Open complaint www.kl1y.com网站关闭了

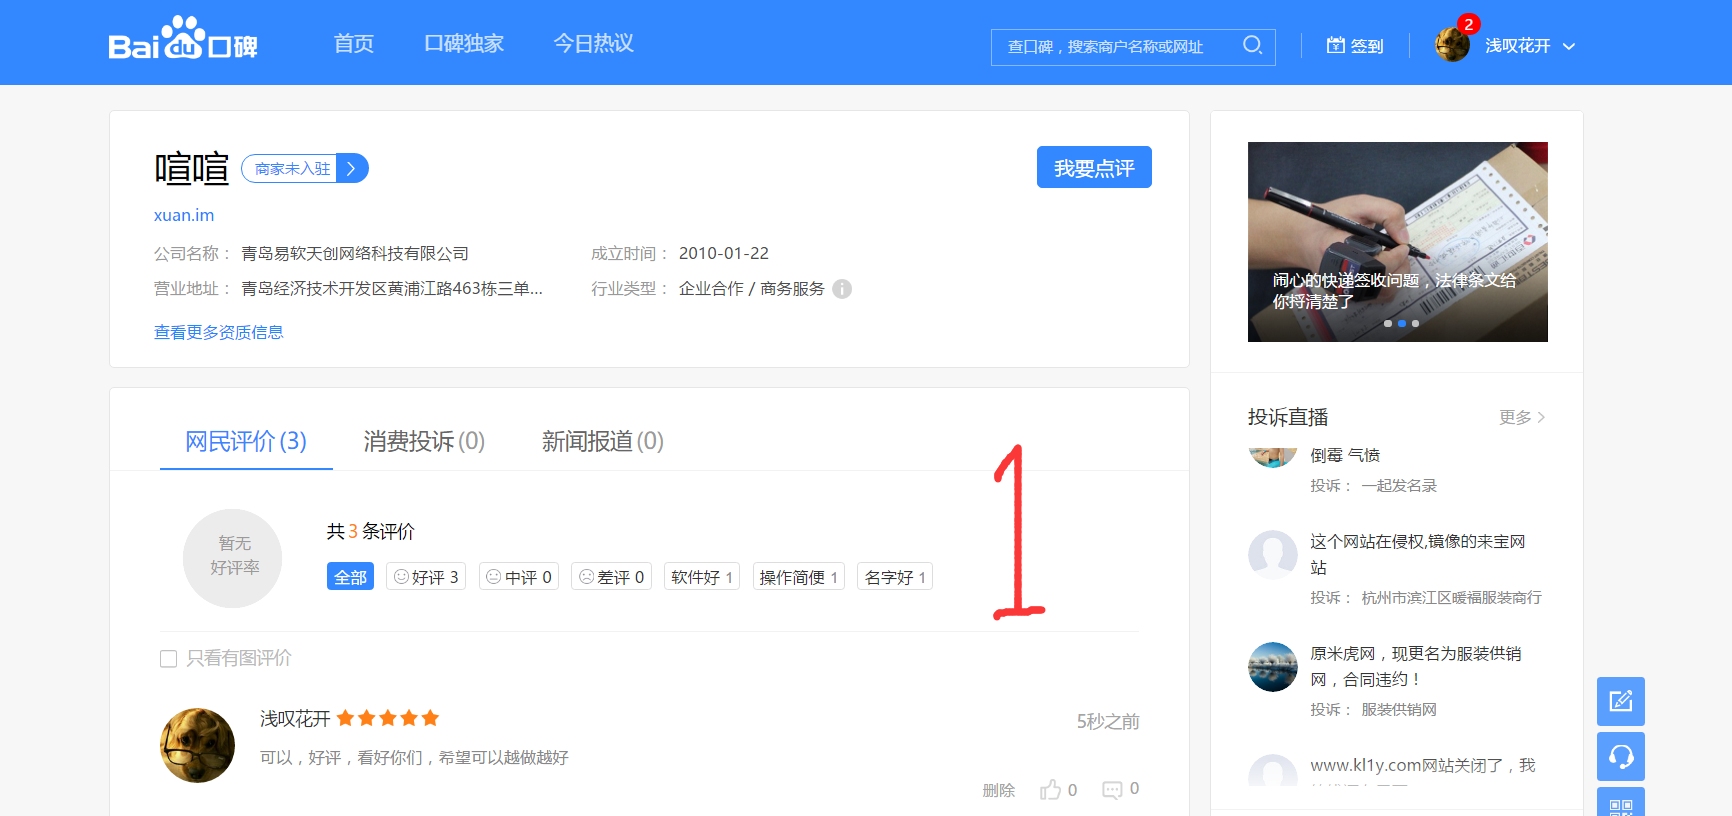tap(1423, 765)
